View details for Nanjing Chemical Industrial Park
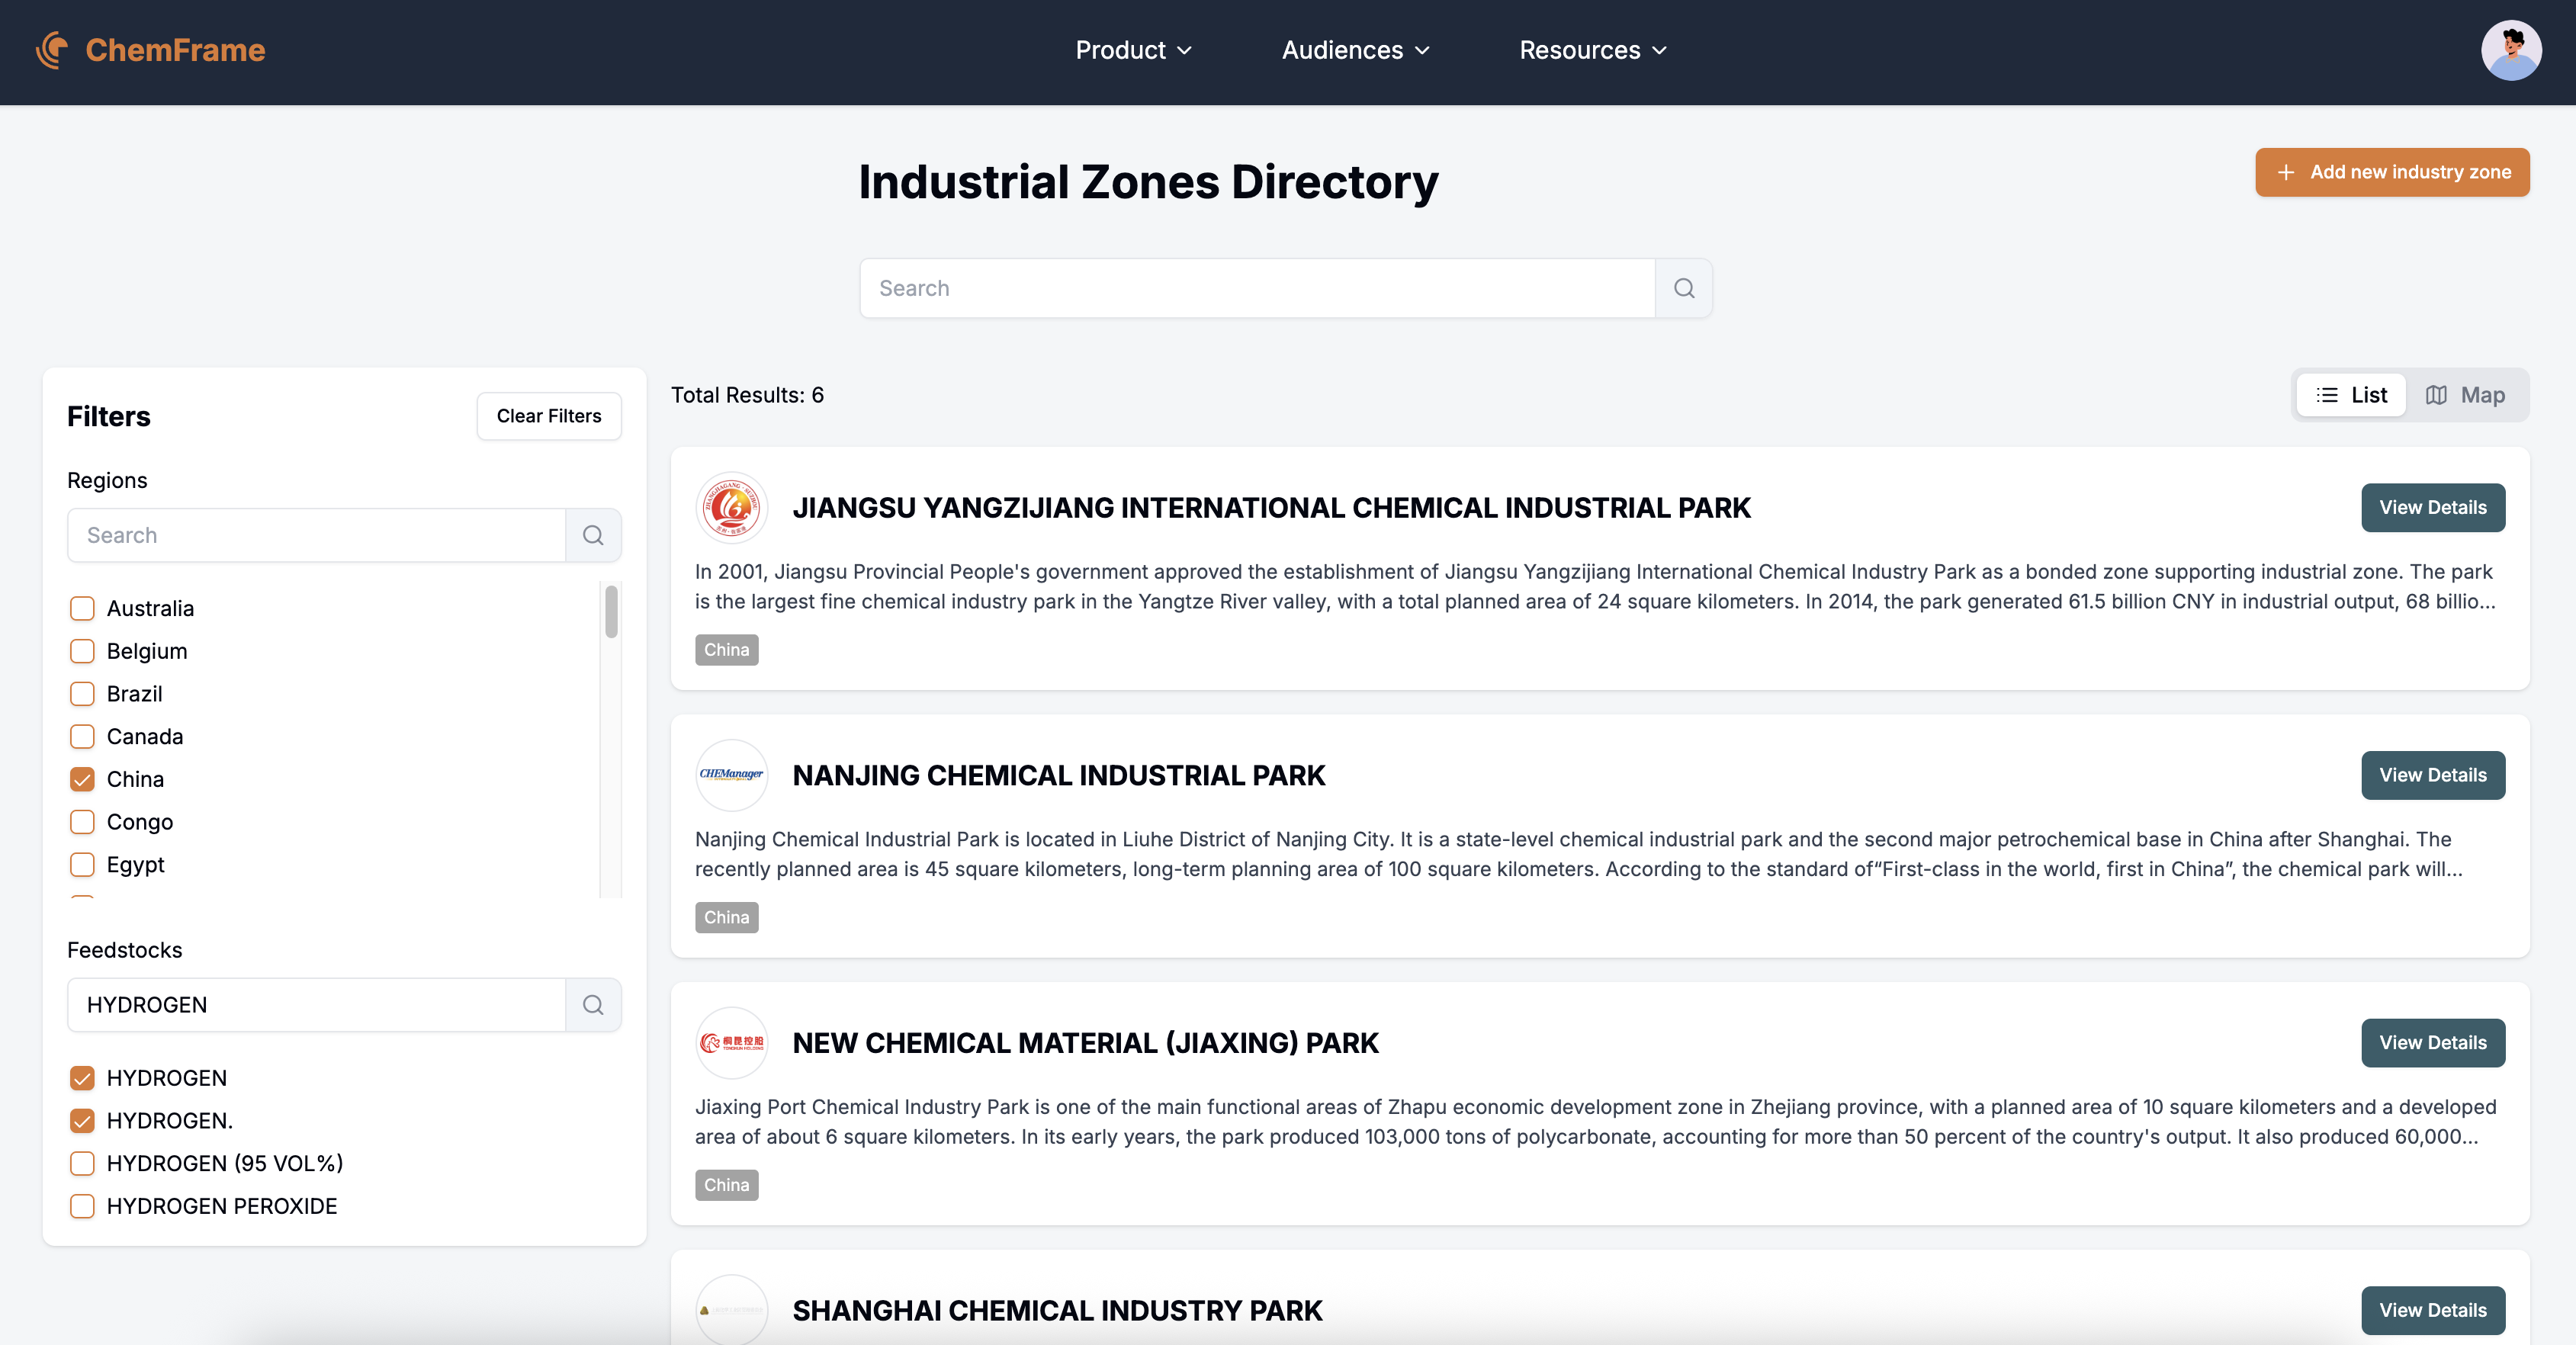The image size is (2576, 1345). [2433, 775]
